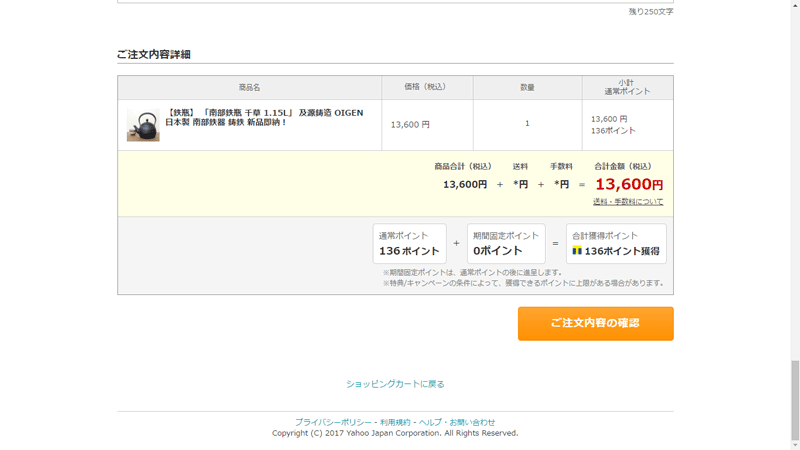This screenshot has height=450, width=800.
Task: Click the Copyright 2017 Yahoo Japan text
Action: 395,433
